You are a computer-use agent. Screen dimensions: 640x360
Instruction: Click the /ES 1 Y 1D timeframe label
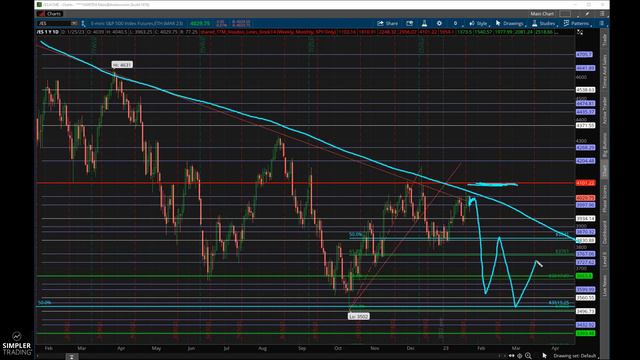[48, 32]
